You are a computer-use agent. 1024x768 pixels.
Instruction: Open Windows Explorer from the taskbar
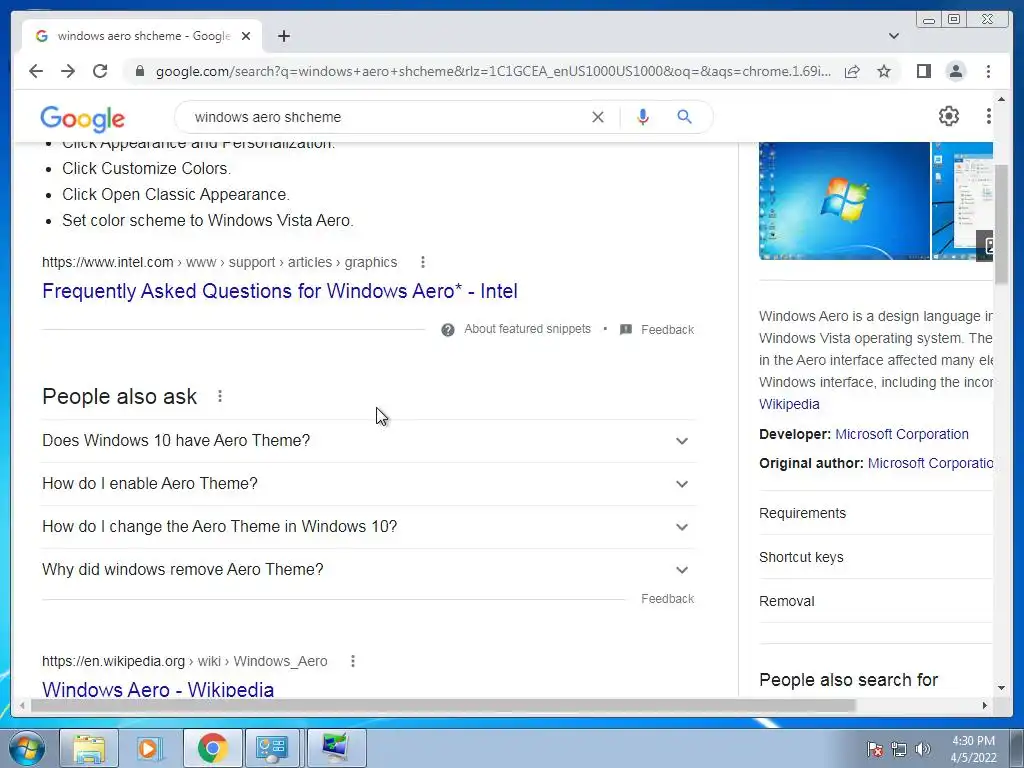[89, 748]
